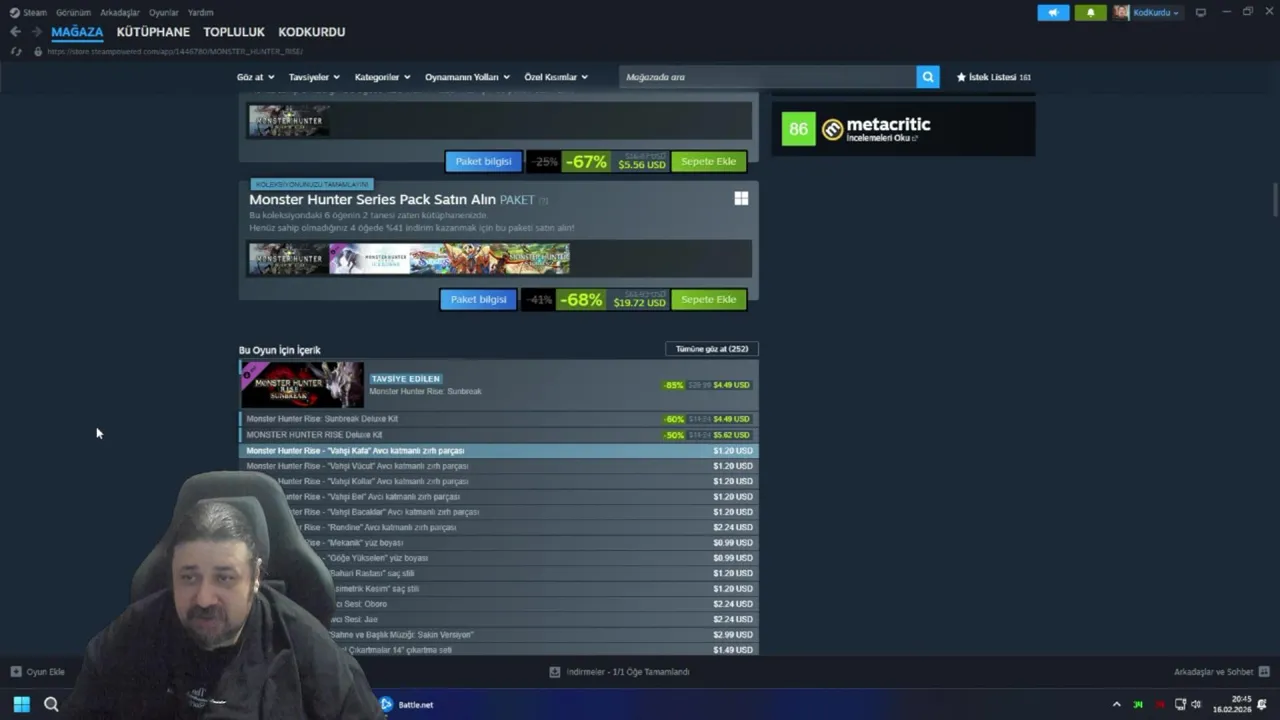The width and height of the screenshot is (1280, 720).
Task: Open downloads icon in bottom bar
Action: (555, 672)
